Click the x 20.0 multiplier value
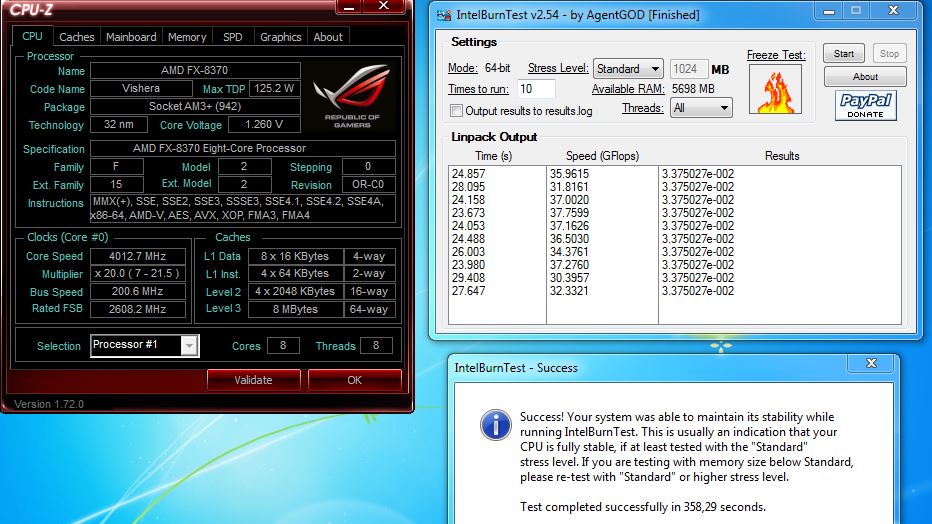932x524 pixels. click(x=137, y=274)
